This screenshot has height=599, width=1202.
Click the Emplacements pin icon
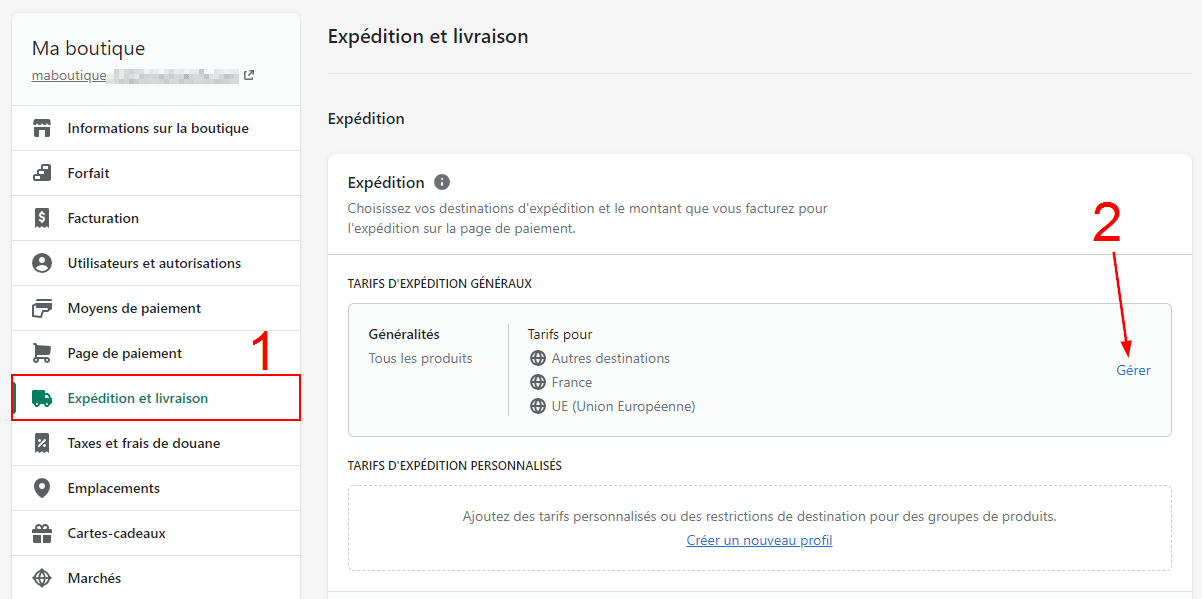(42, 488)
